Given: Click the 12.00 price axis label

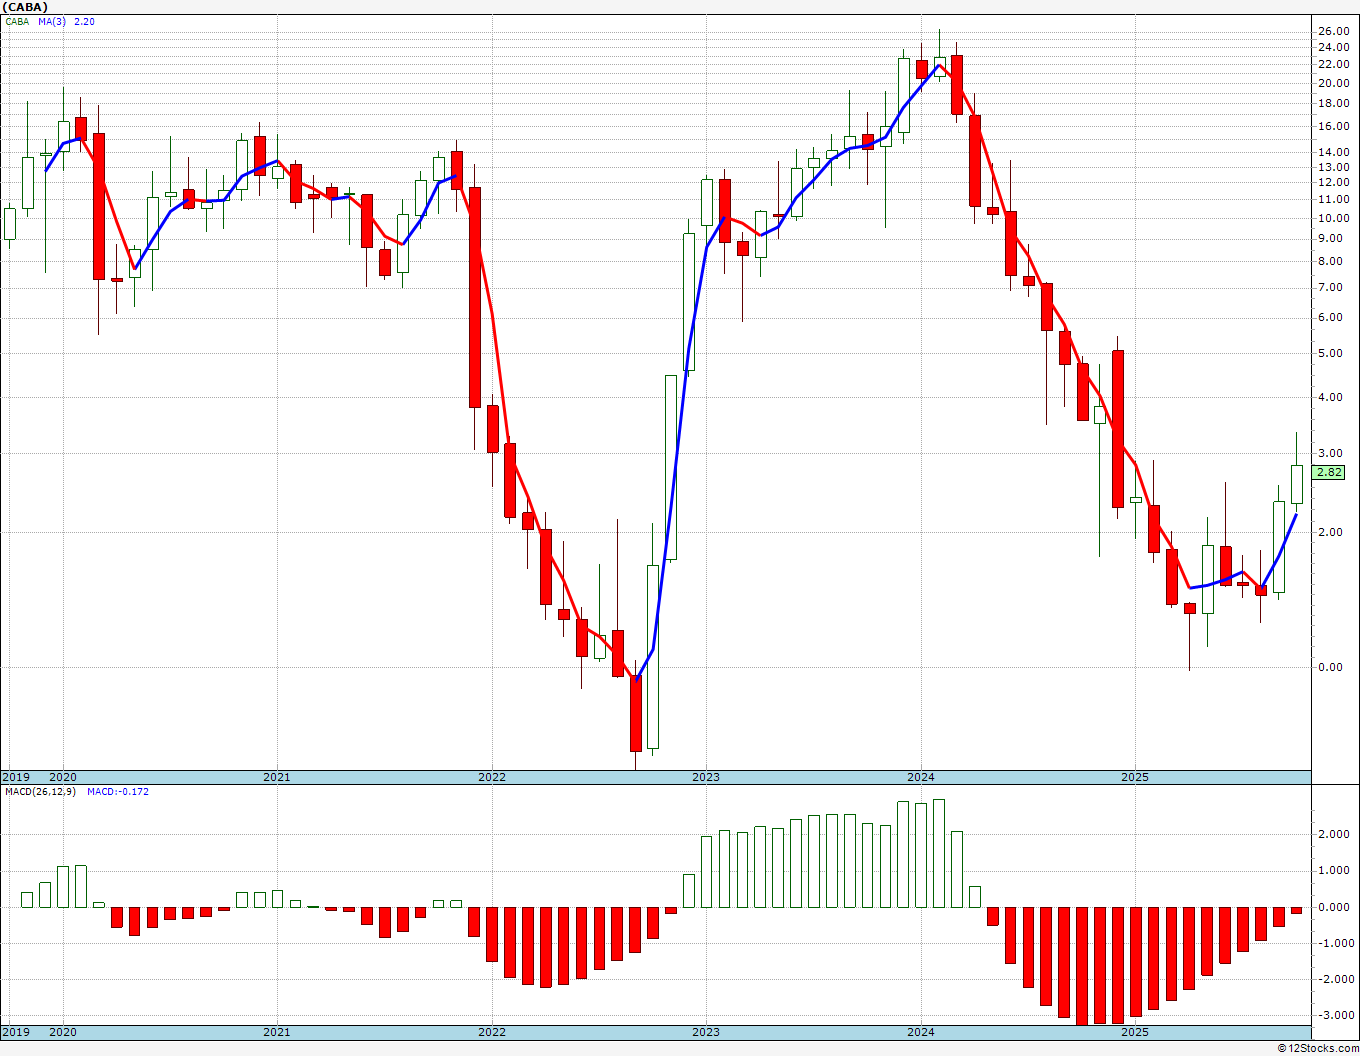Looking at the screenshot, I should click(x=1334, y=182).
